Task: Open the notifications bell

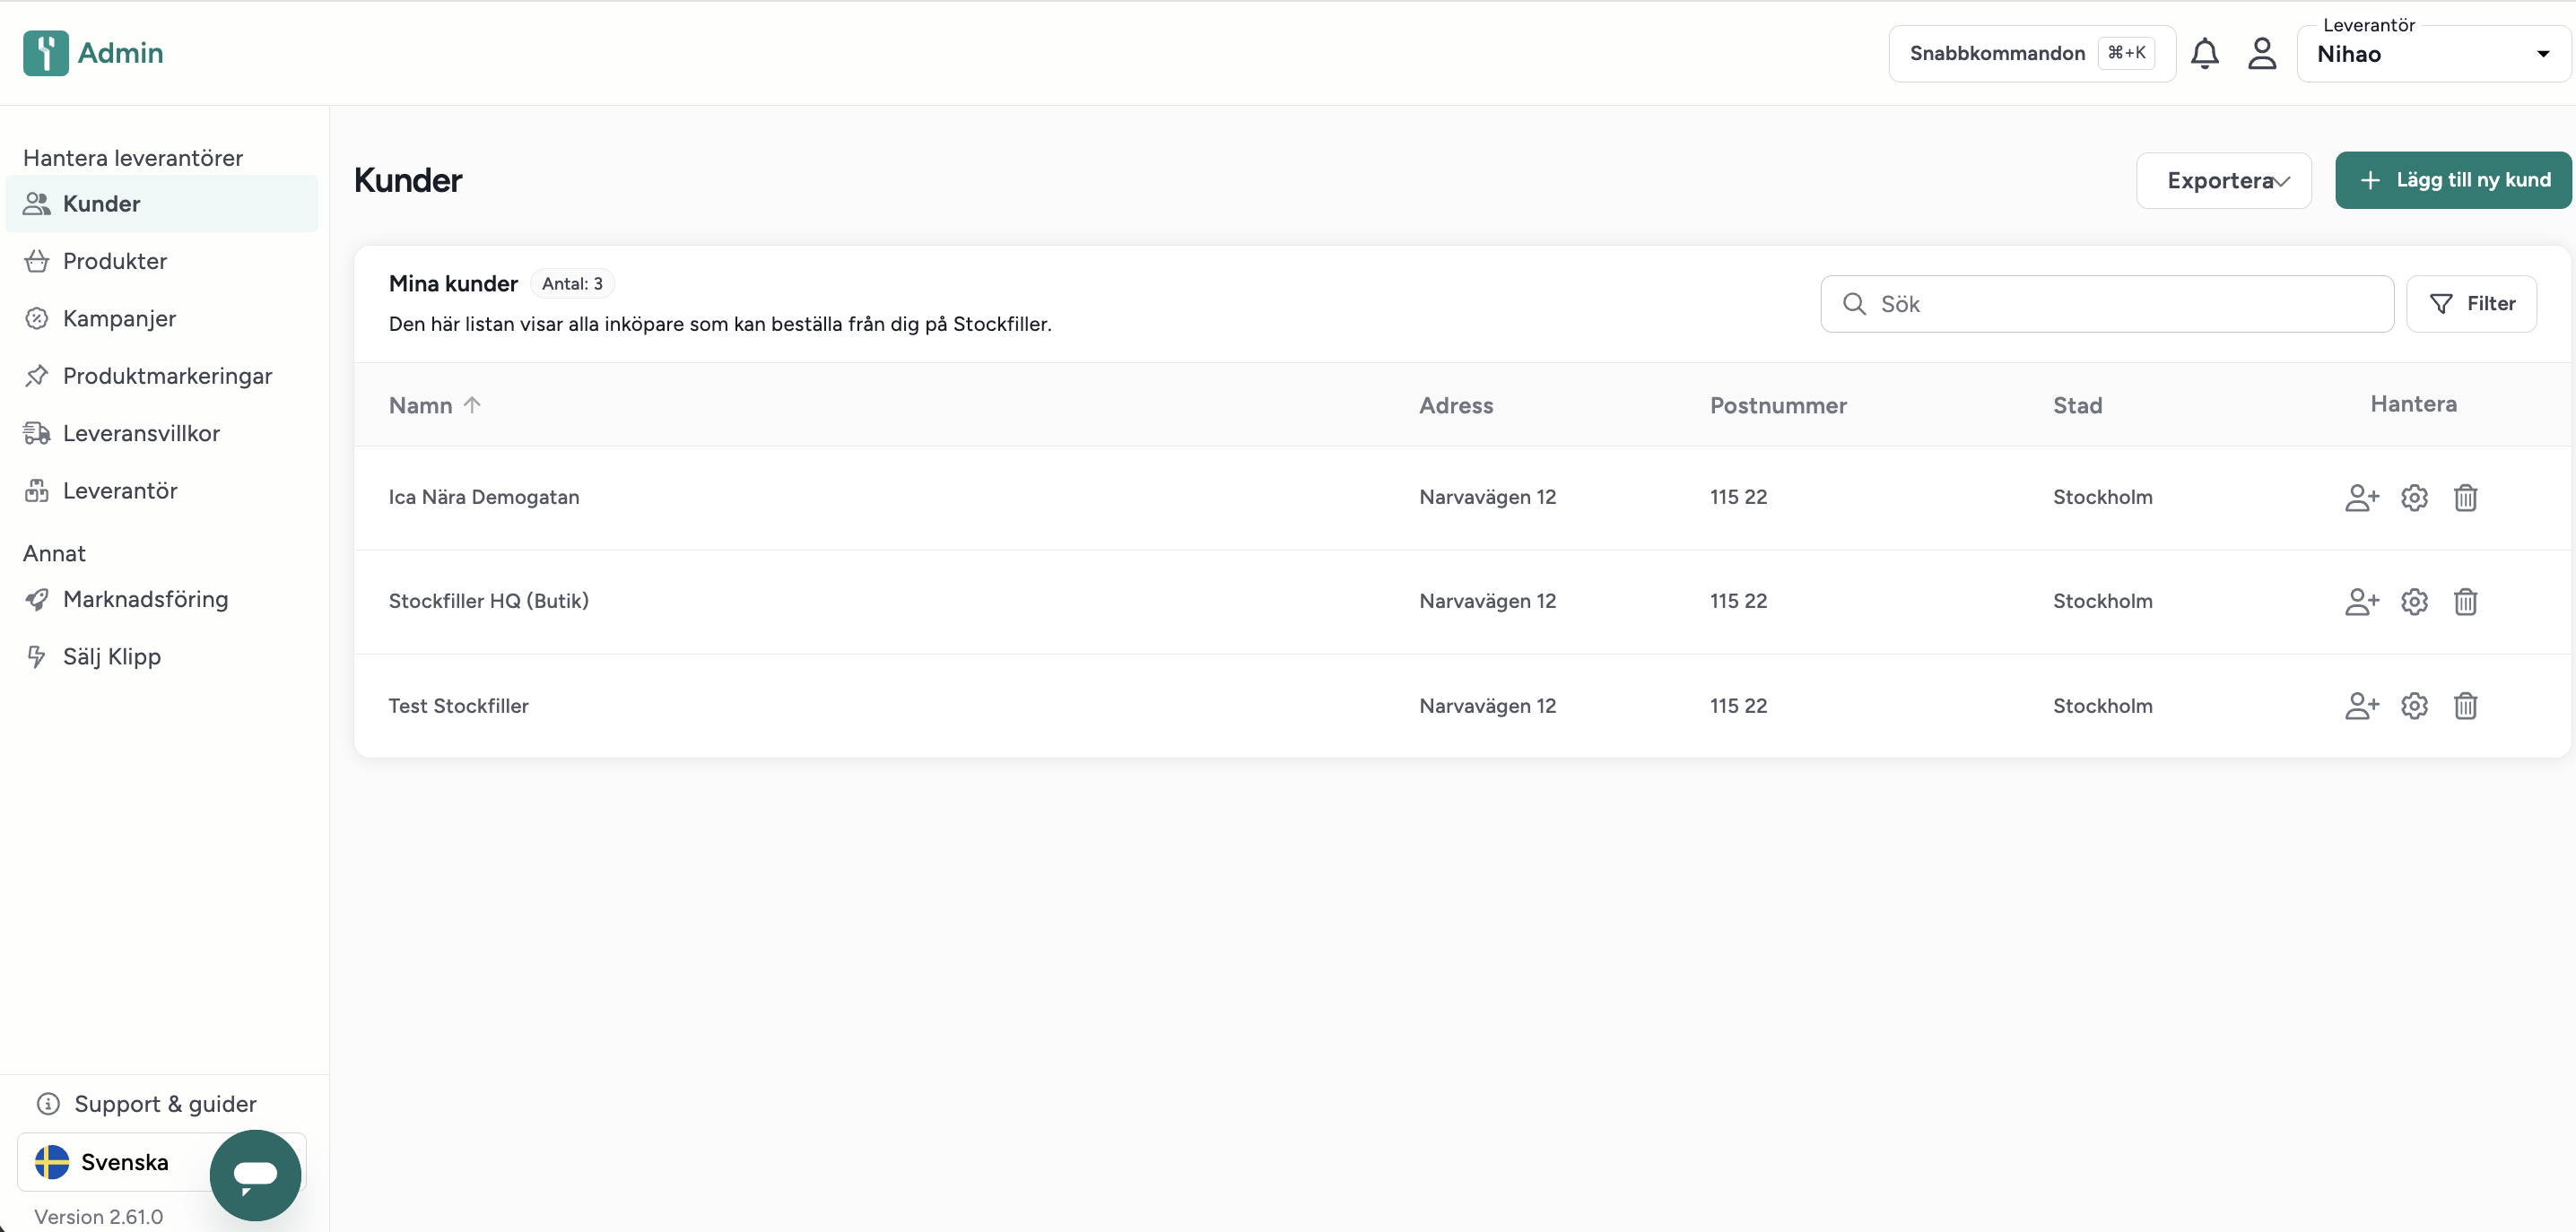Action: [2205, 53]
